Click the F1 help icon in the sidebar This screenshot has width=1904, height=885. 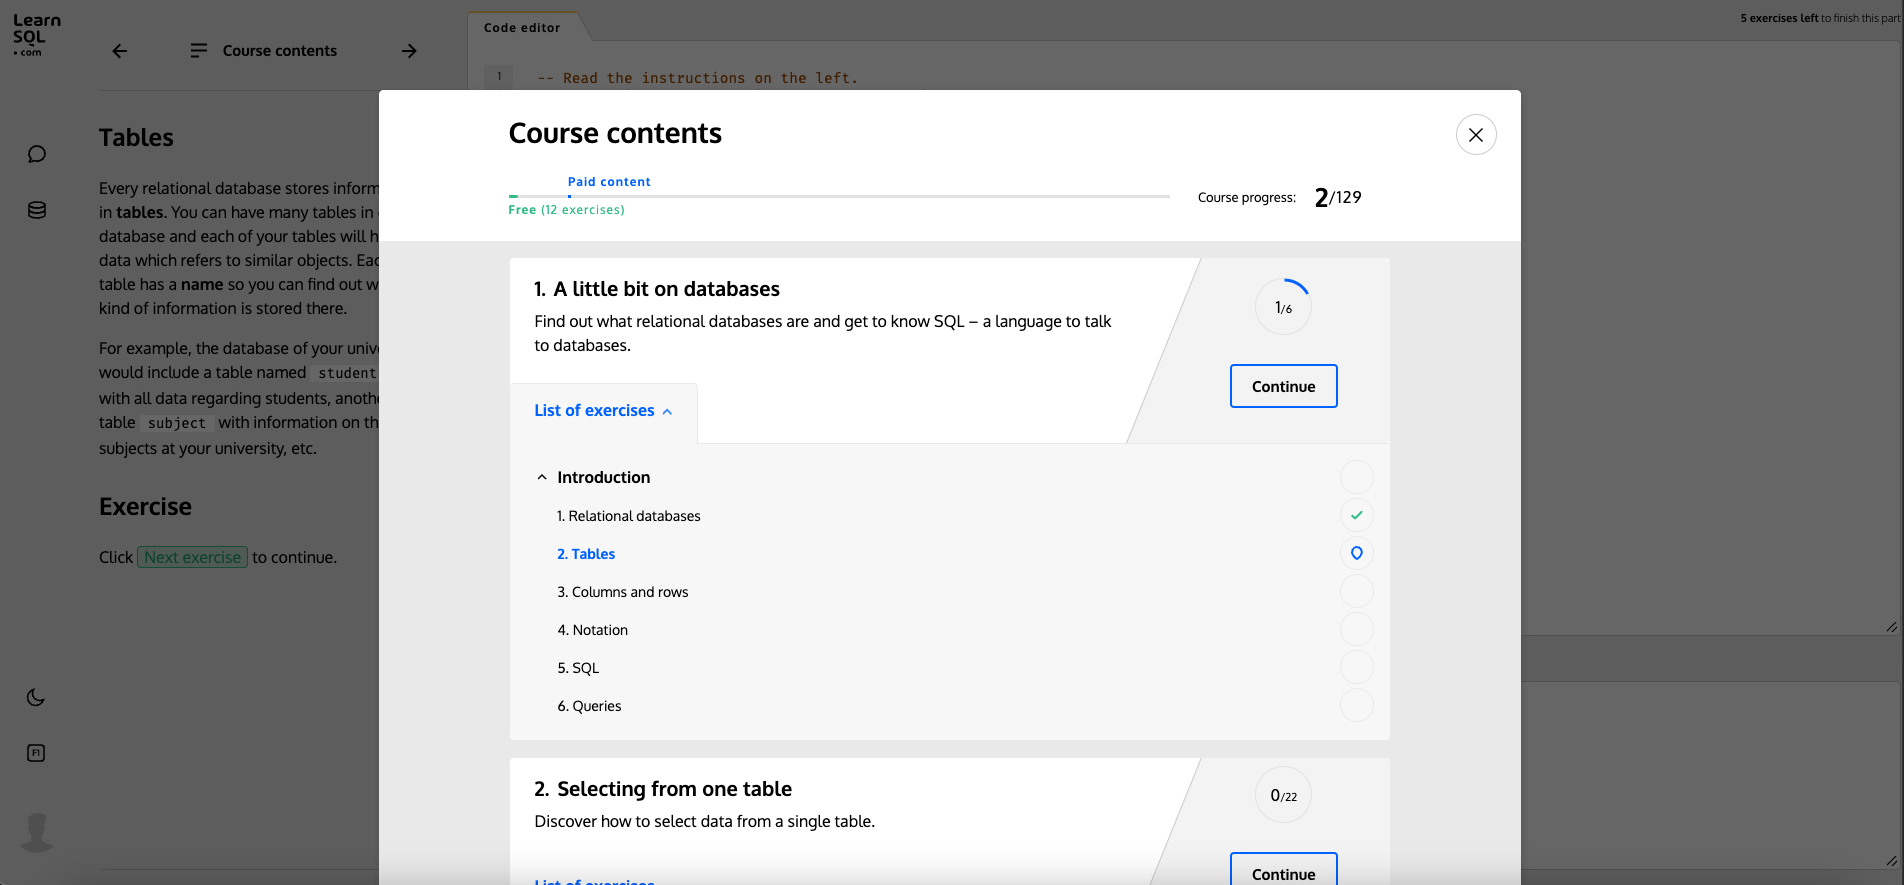pyautogui.click(x=36, y=753)
